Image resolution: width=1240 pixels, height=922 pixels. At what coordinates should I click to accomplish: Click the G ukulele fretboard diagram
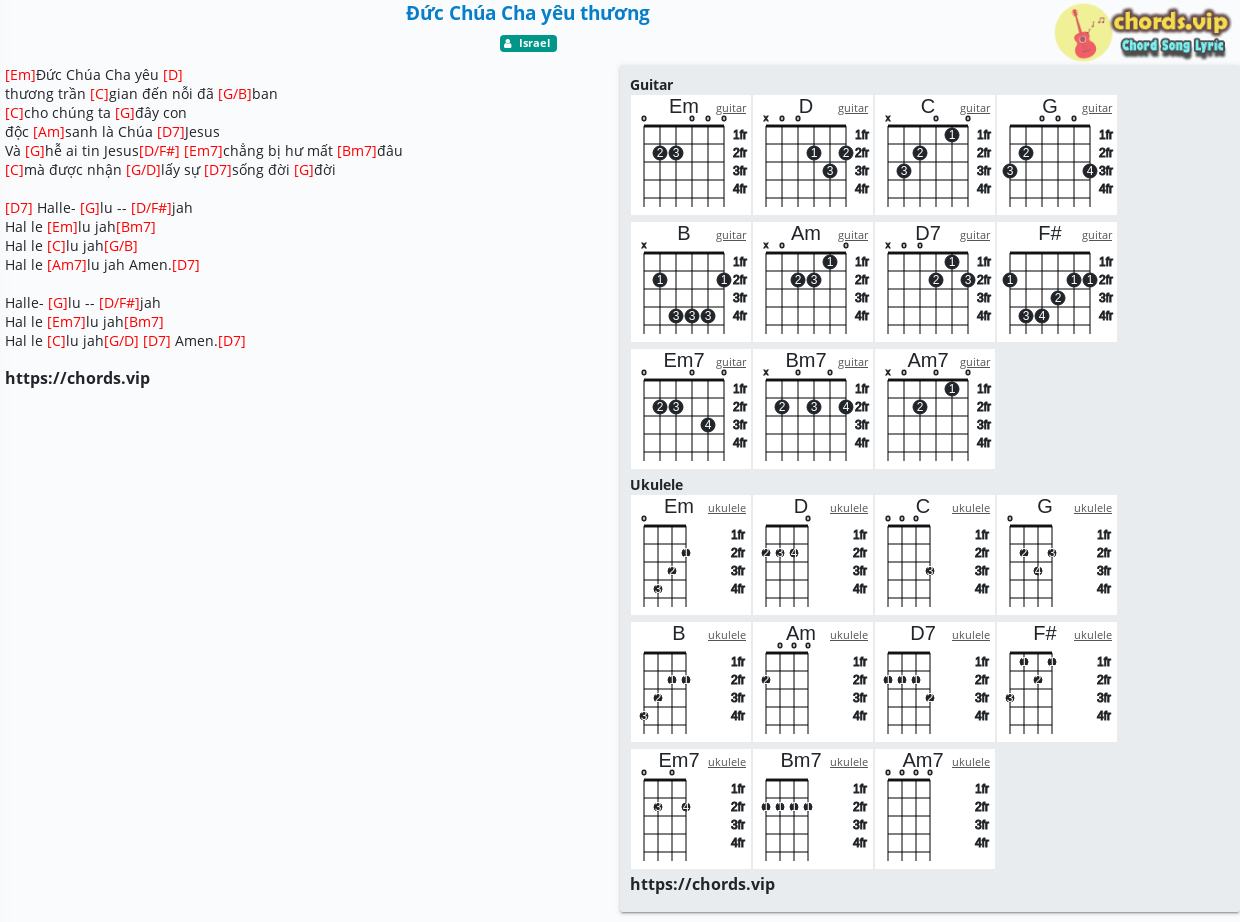(1057, 555)
